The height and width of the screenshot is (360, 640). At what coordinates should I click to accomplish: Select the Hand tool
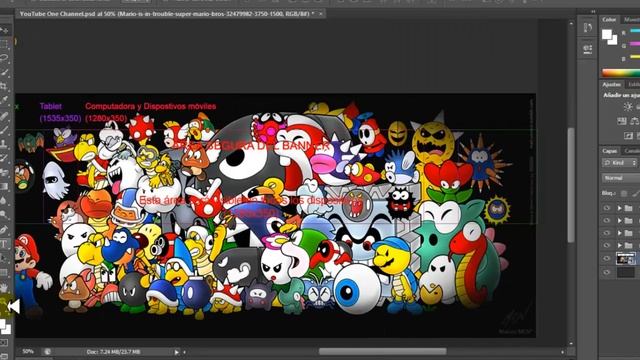click(5, 288)
